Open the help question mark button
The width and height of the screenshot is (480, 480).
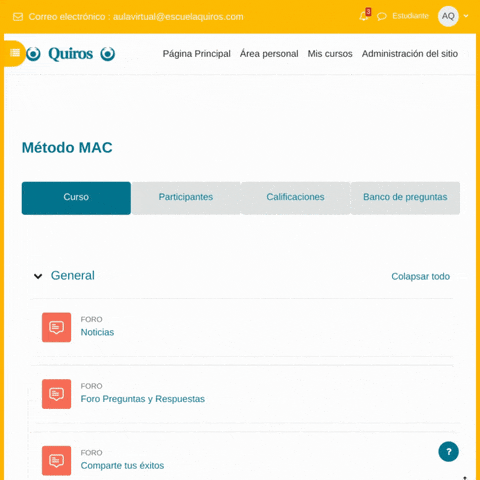(x=448, y=451)
